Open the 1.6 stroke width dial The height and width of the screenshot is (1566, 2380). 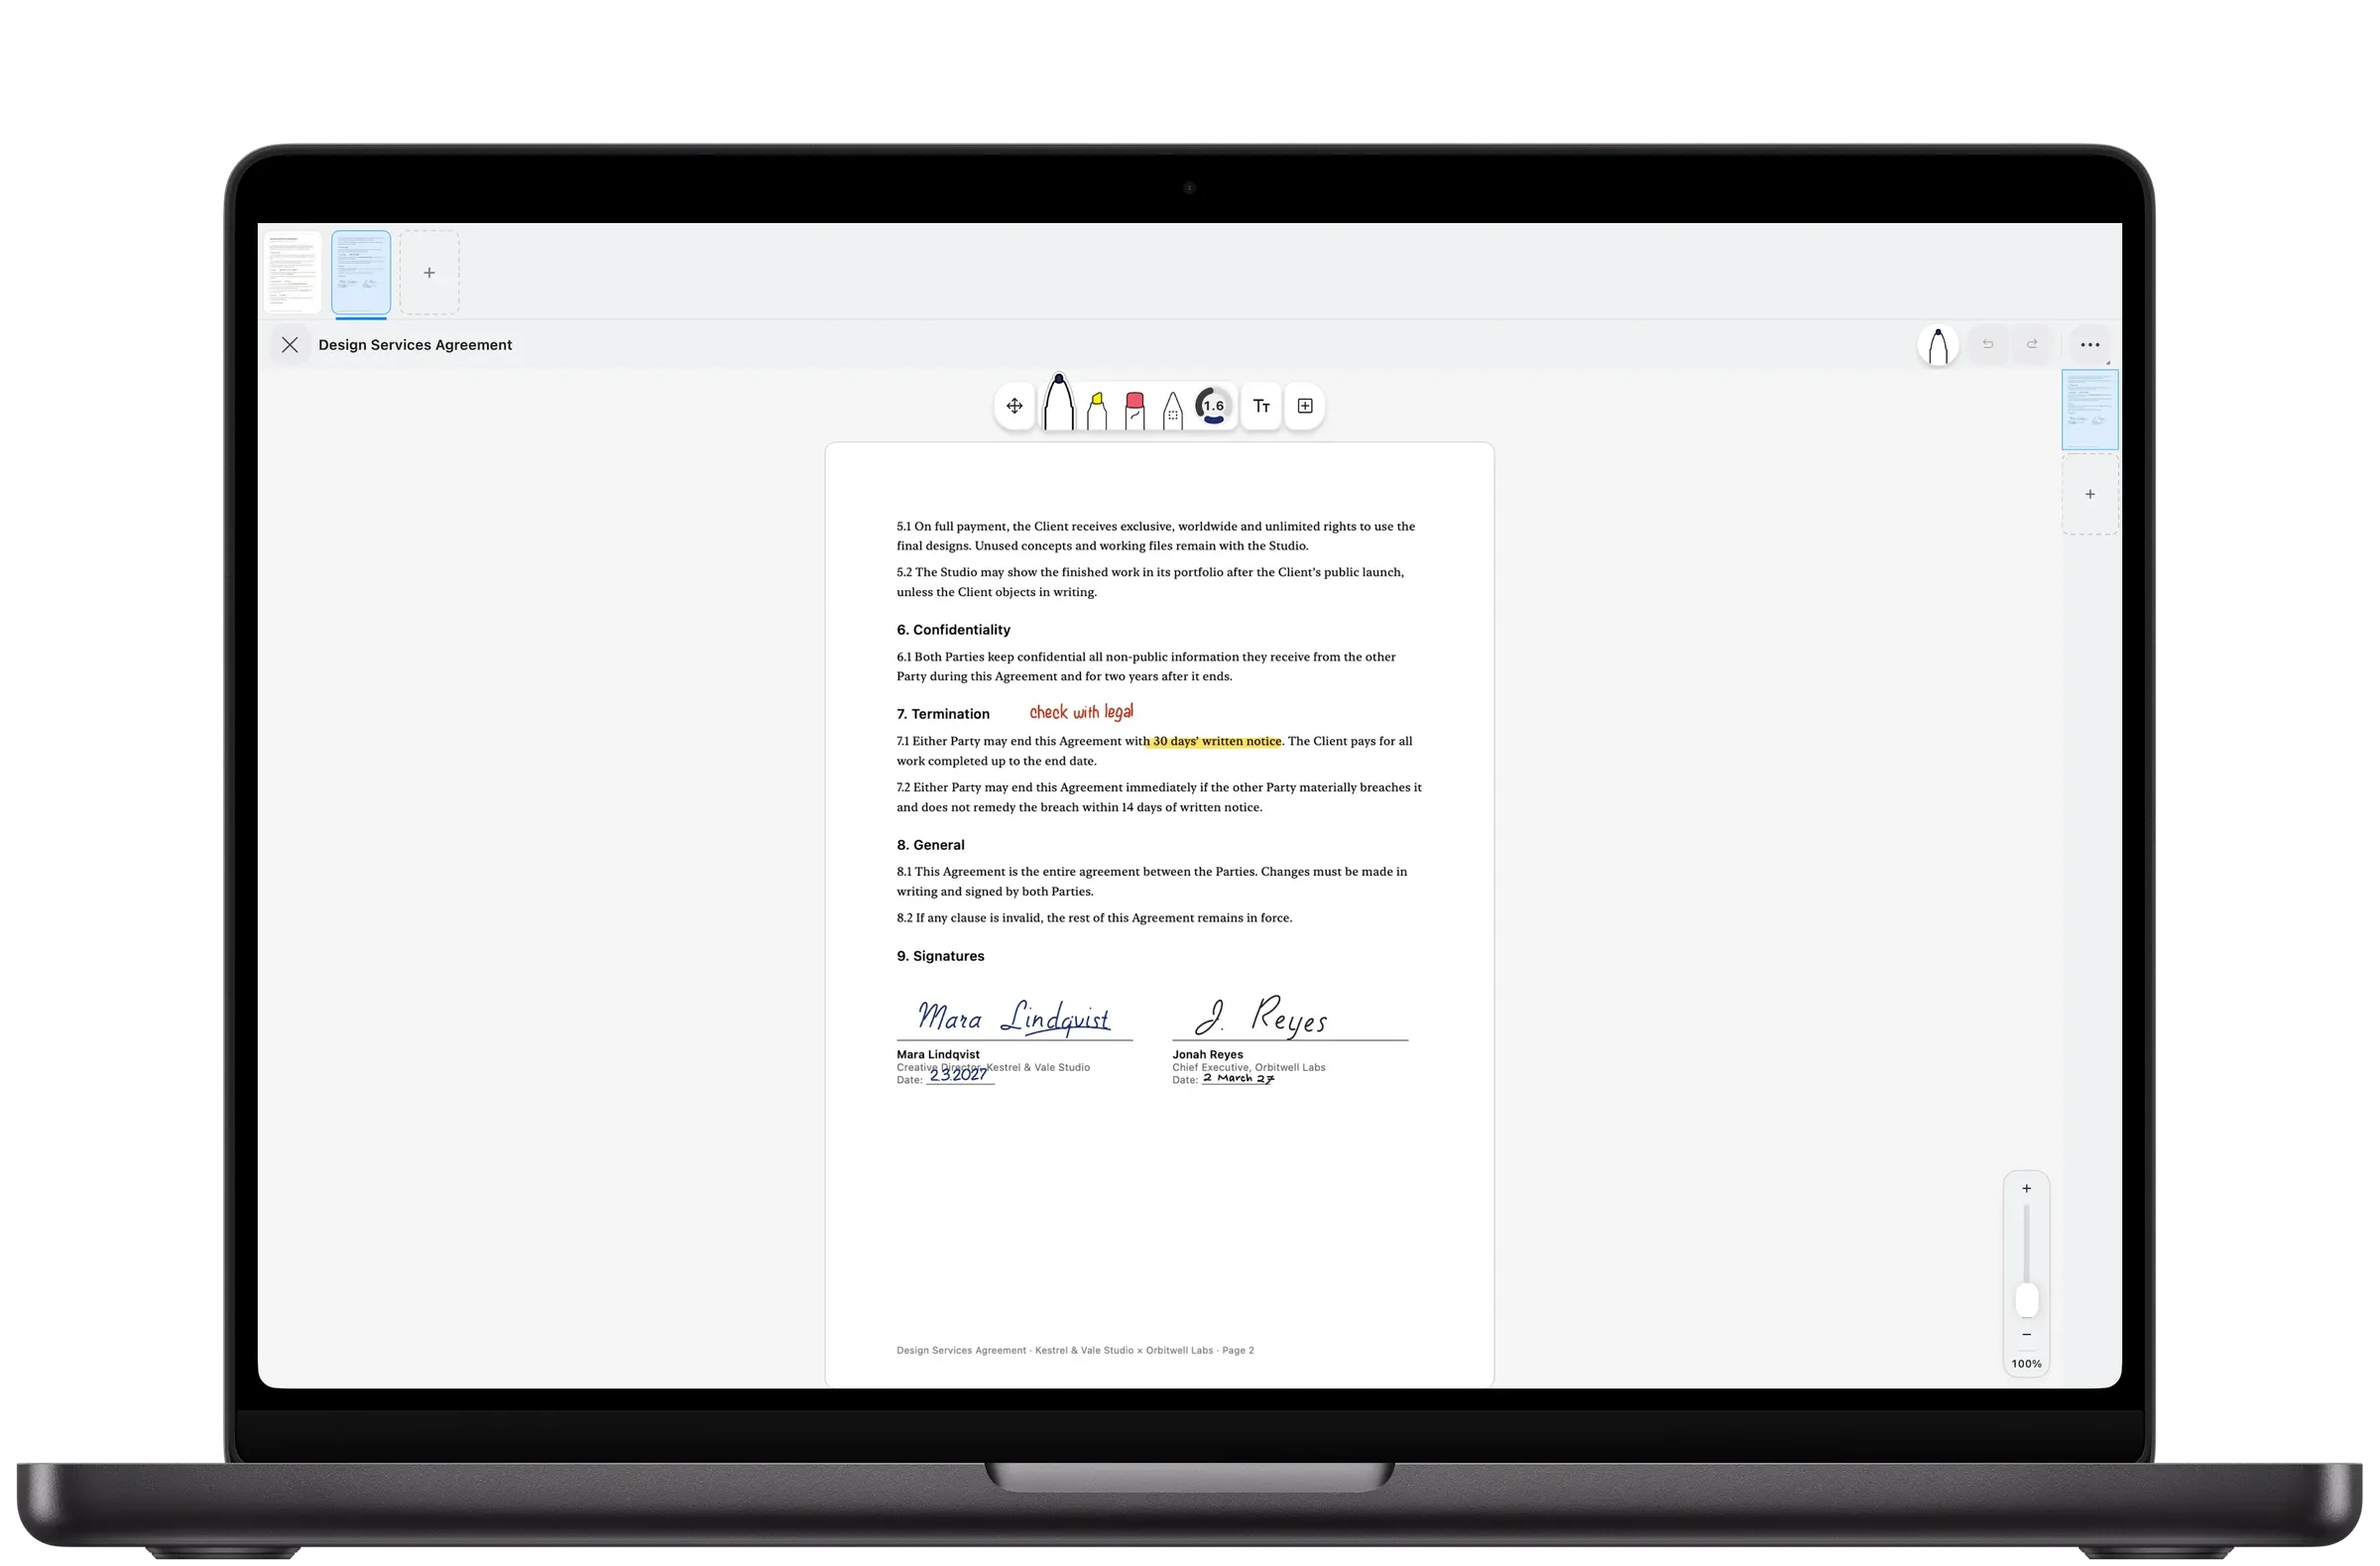tap(1213, 406)
